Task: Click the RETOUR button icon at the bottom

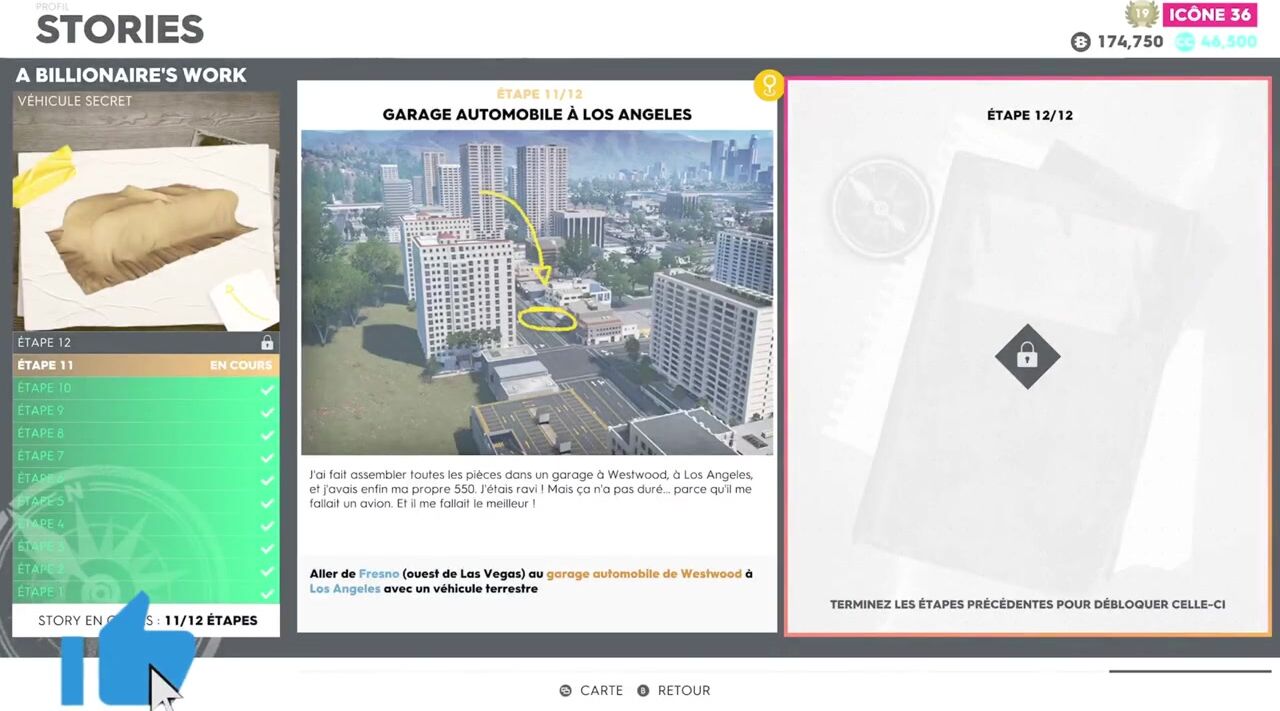Action: [643, 691]
